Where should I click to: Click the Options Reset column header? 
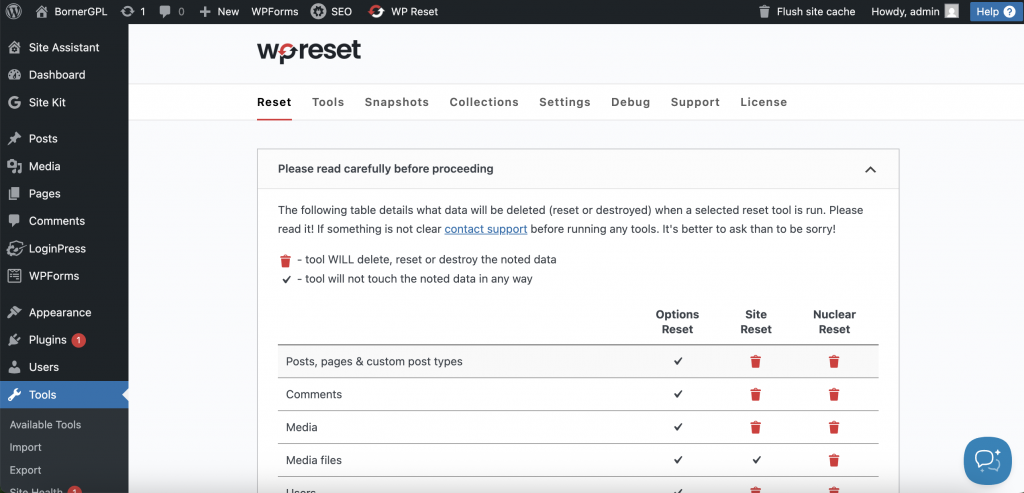[x=677, y=322]
